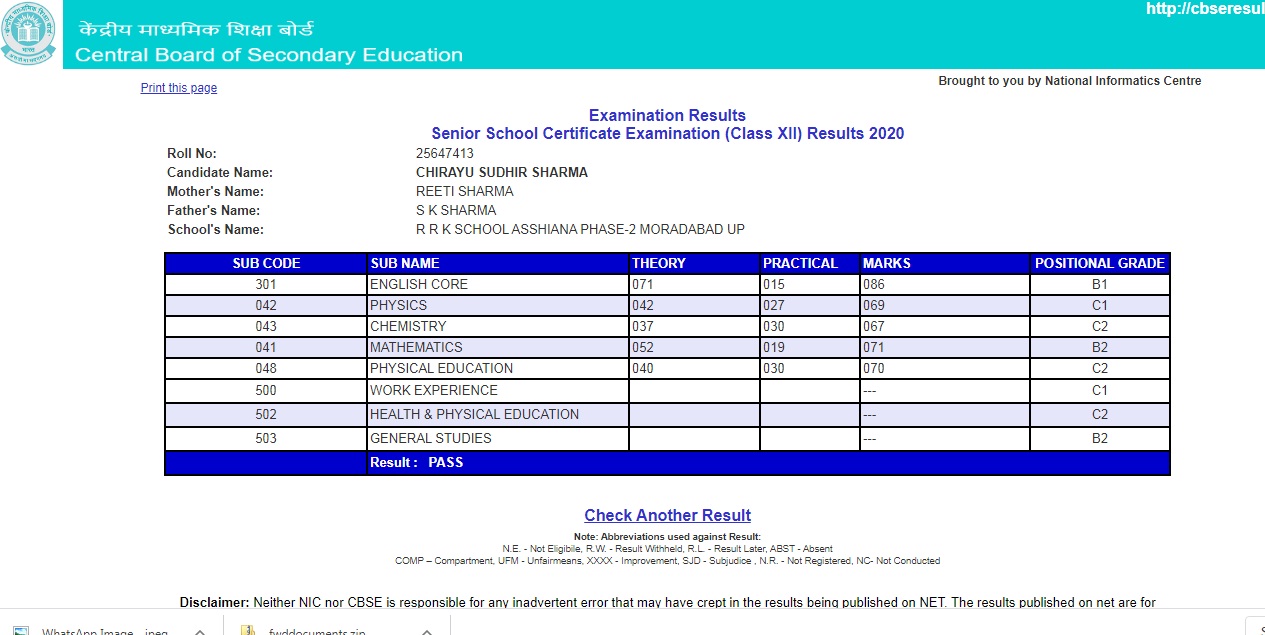Viewport: 1265px width, 635px height.
Task: Click subject code 301
Action: (266, 284)
